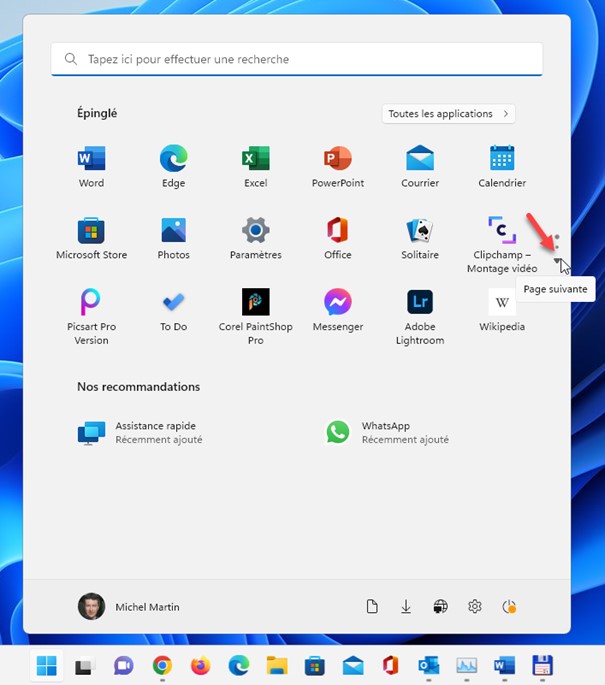Open Documents folder icon in Start footer
605x685 pixels.
point(372,607)
